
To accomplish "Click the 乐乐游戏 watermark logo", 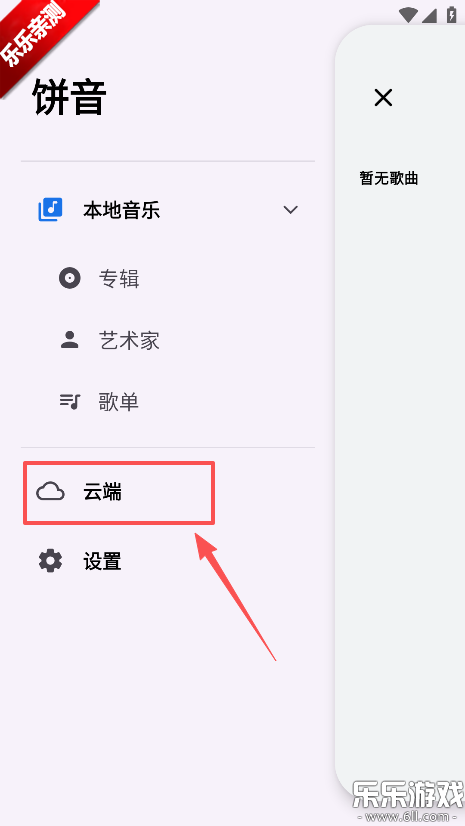I will (x=408, y=799).
